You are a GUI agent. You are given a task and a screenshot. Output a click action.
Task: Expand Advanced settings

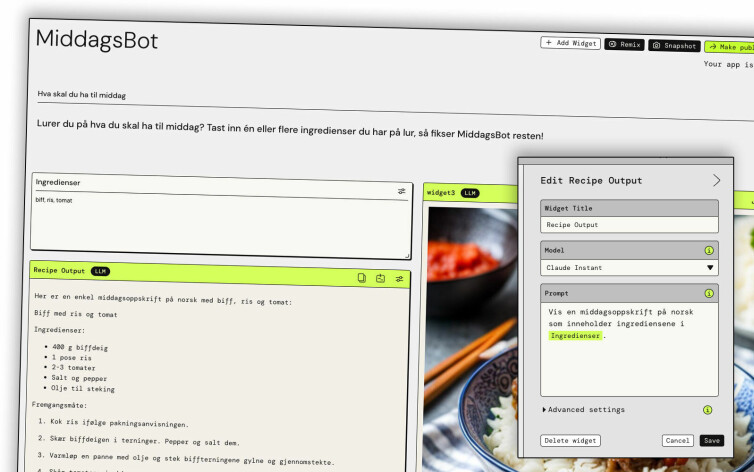point(583,410)
